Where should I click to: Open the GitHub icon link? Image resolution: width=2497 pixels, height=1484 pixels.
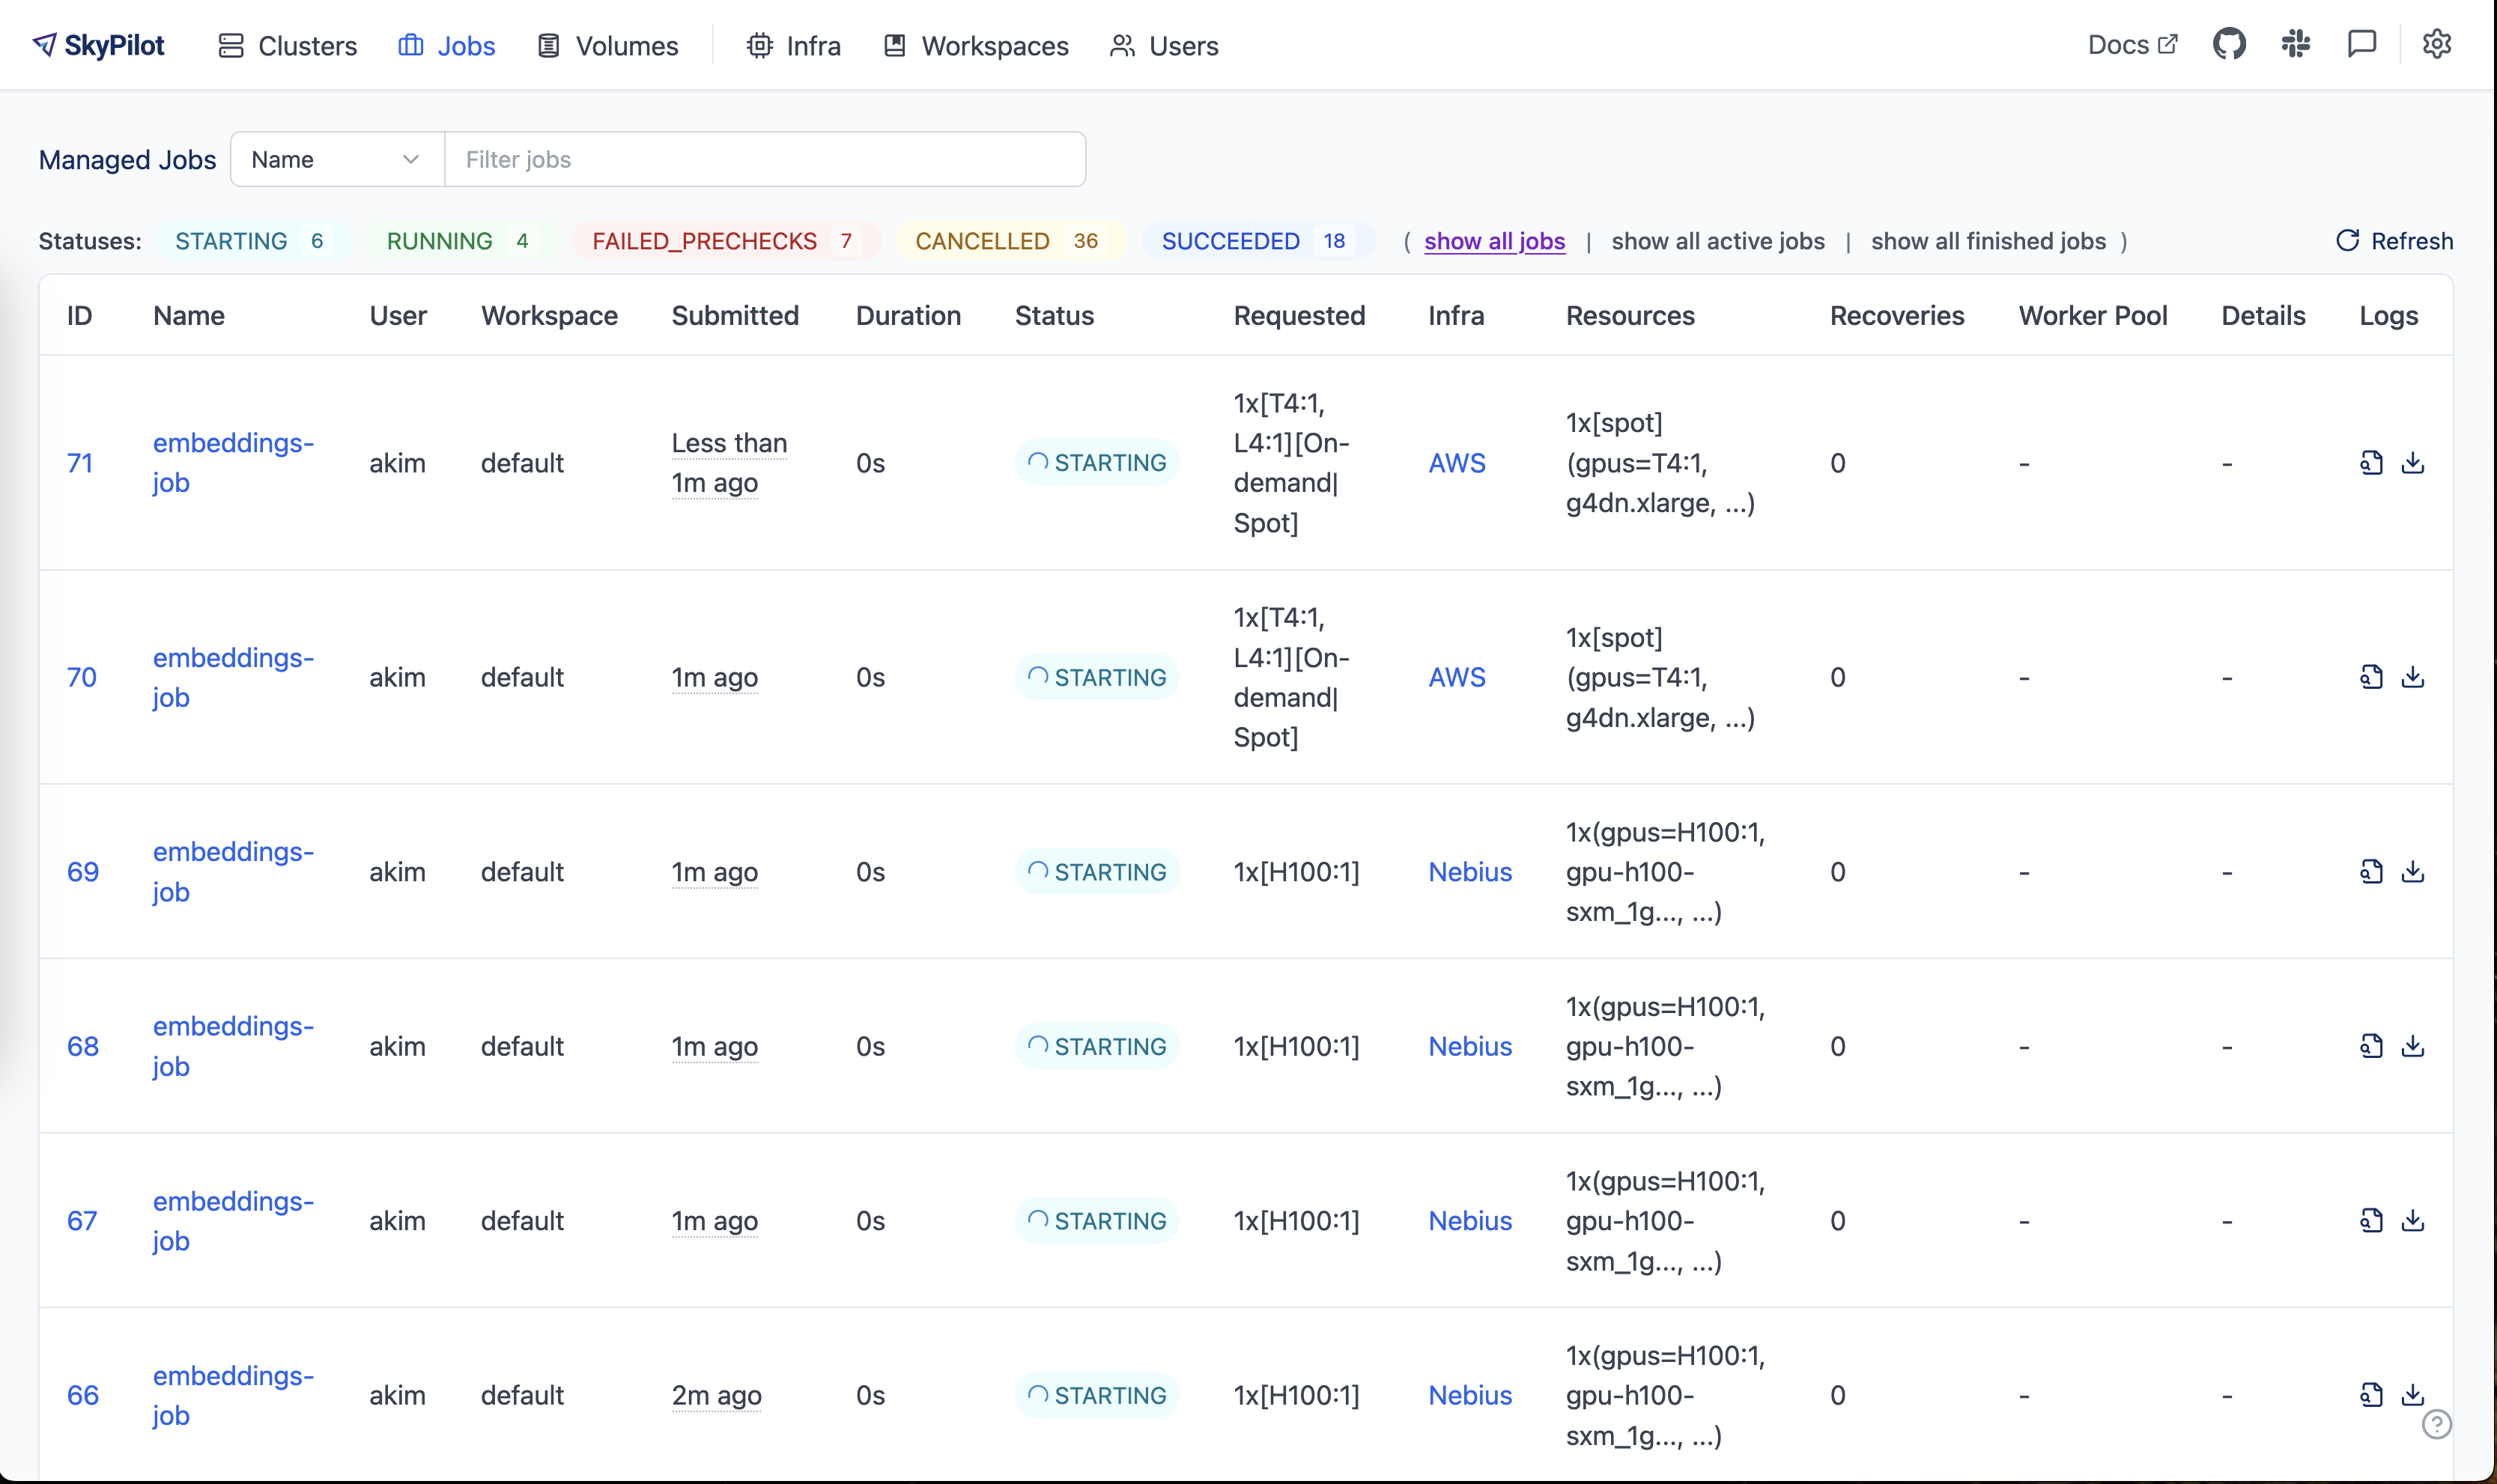point(2229,44)
